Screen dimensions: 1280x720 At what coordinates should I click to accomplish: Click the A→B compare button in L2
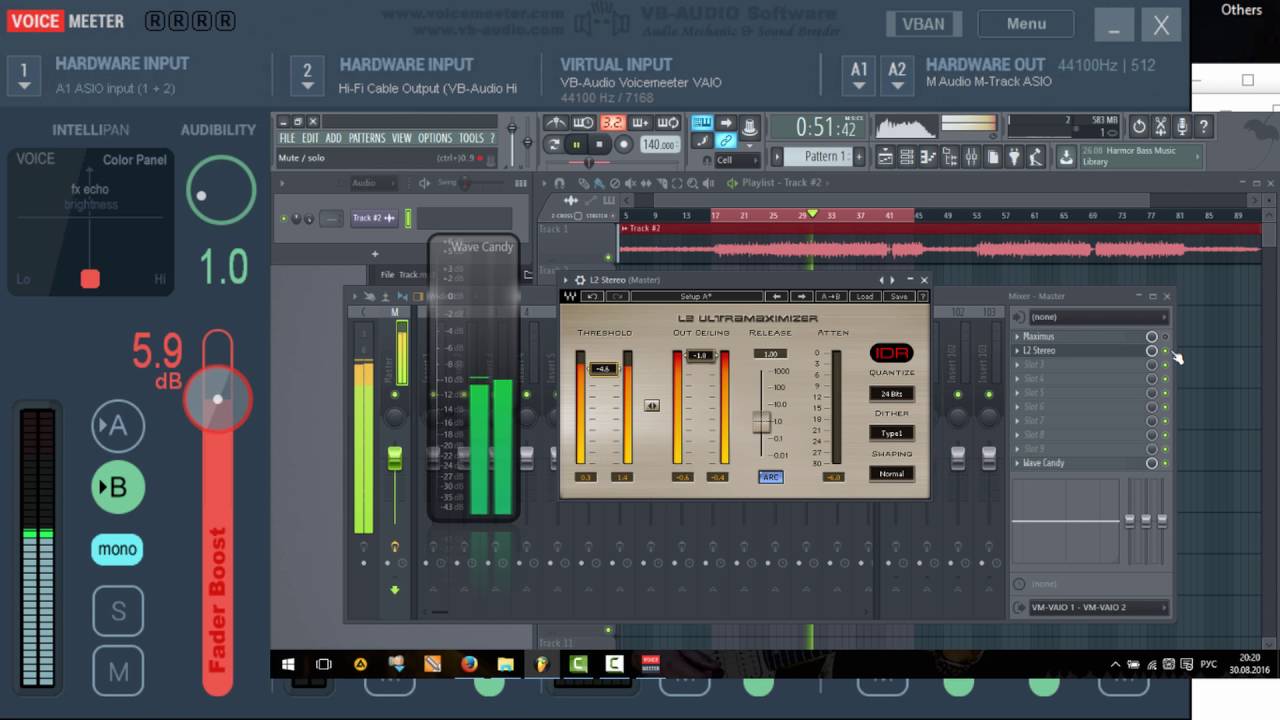pyautogui.click(x=830, y=296)
